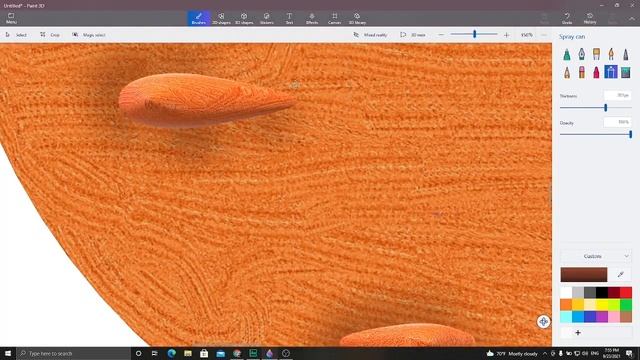Choose the pink color swatch
The height and width of the screenshot is (360, 640).
614,316
